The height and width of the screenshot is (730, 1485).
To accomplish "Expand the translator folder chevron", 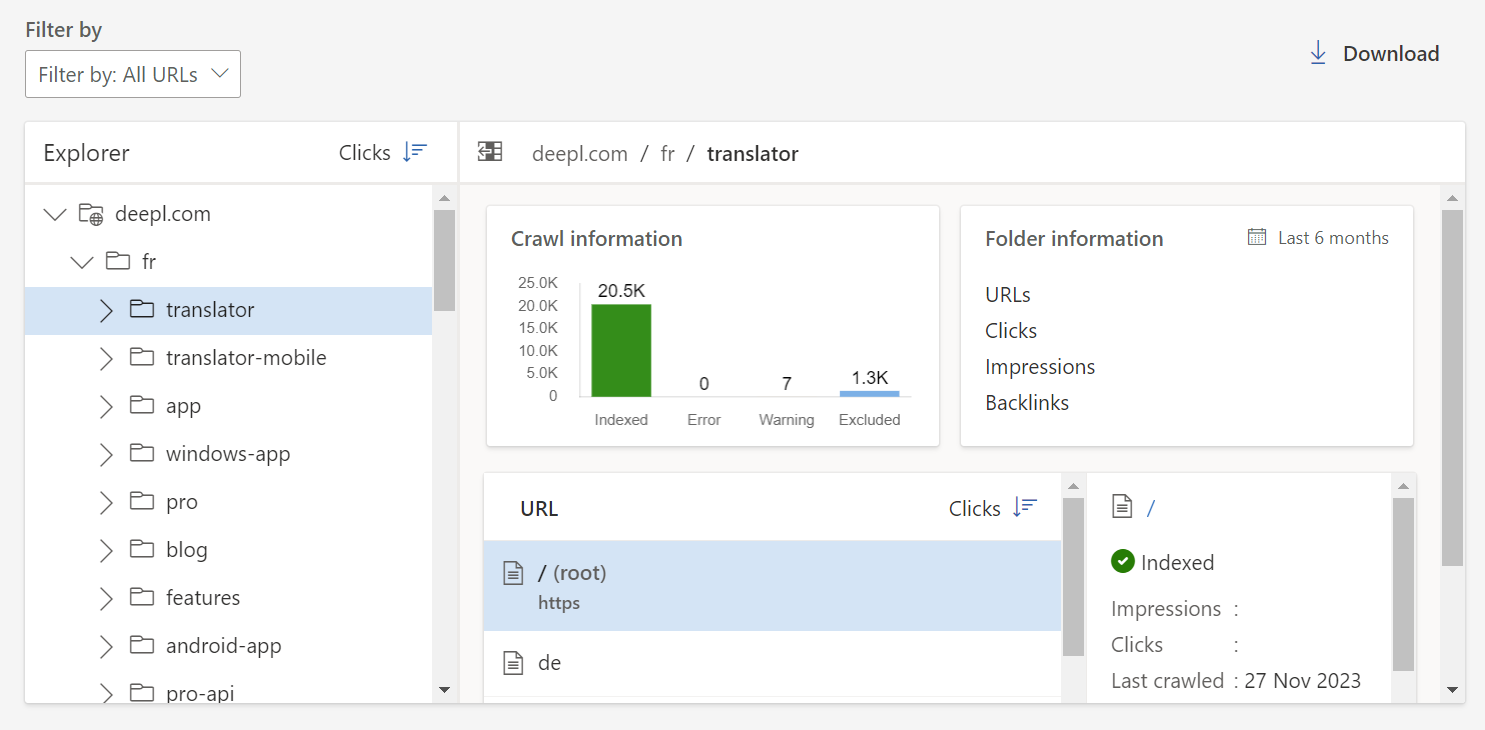I will (107, 310).
